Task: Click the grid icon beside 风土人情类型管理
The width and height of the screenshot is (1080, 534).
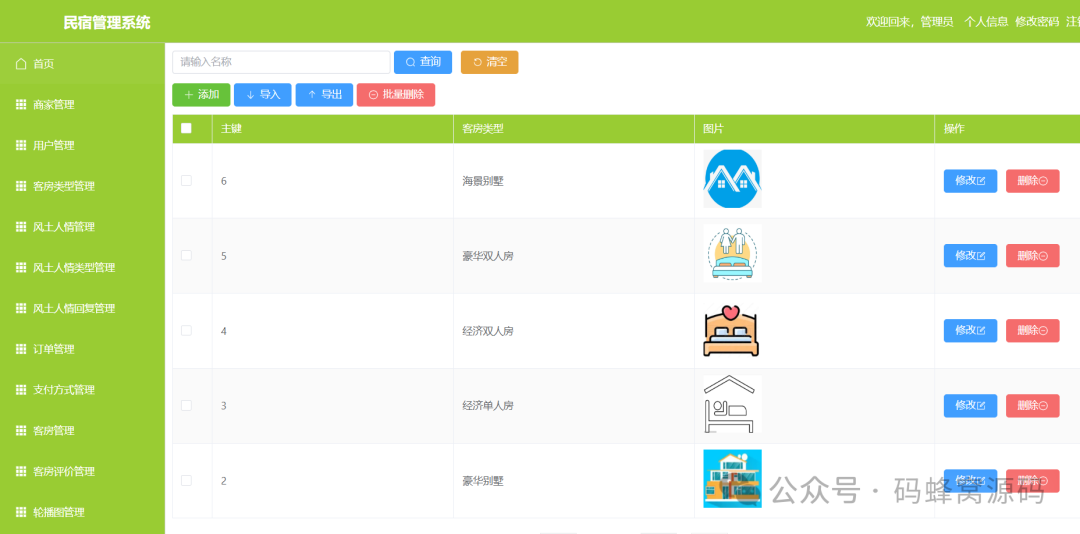Action: 21,267
